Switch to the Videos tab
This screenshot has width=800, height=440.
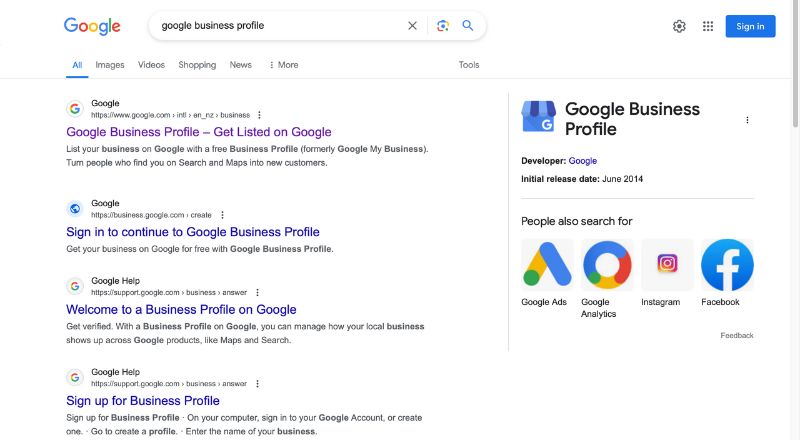[151, 65]
